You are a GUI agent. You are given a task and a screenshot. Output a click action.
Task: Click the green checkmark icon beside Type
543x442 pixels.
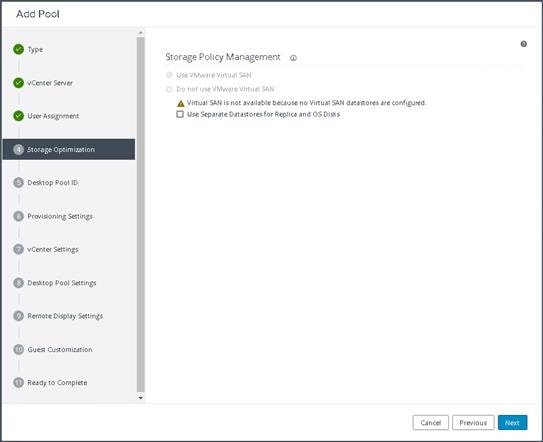point(18,50)
